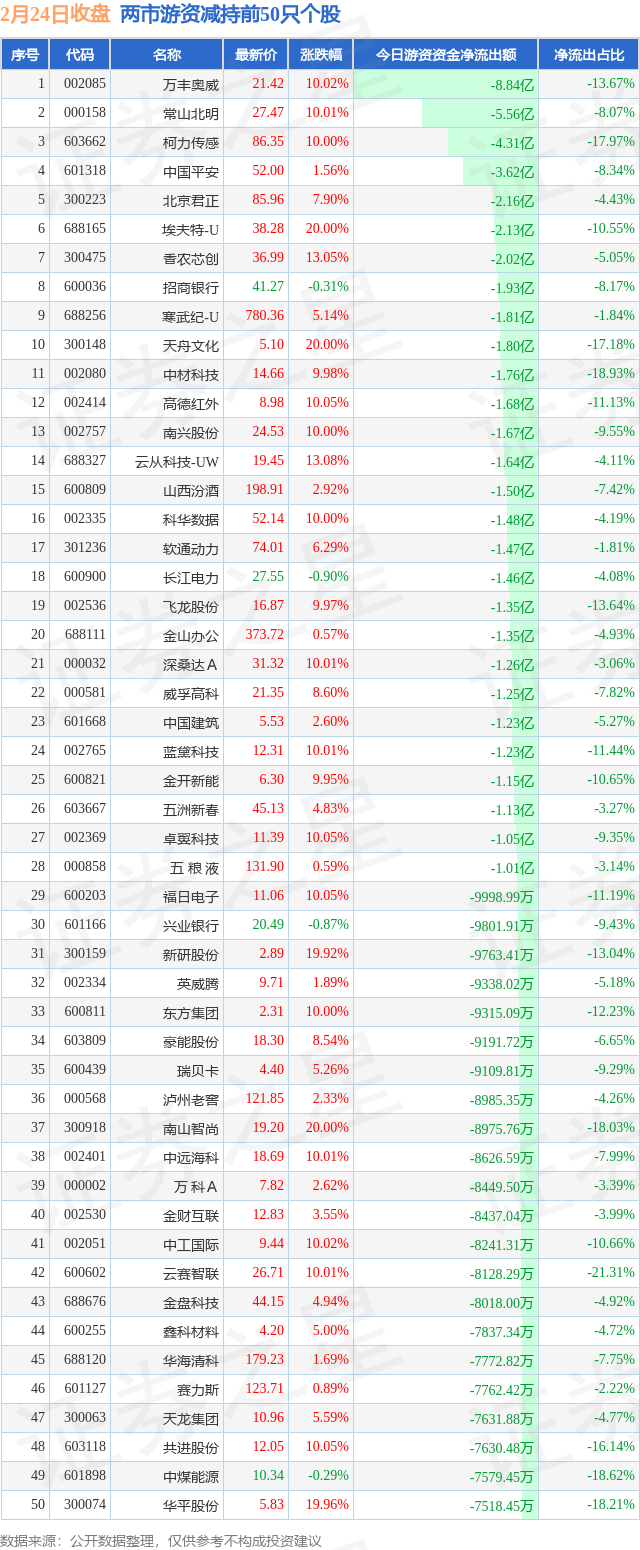This screenshot has width=640, height=1550.
Task: Click stock name 中远海科
Action: pyautogui.click(x=191, y=1157)
